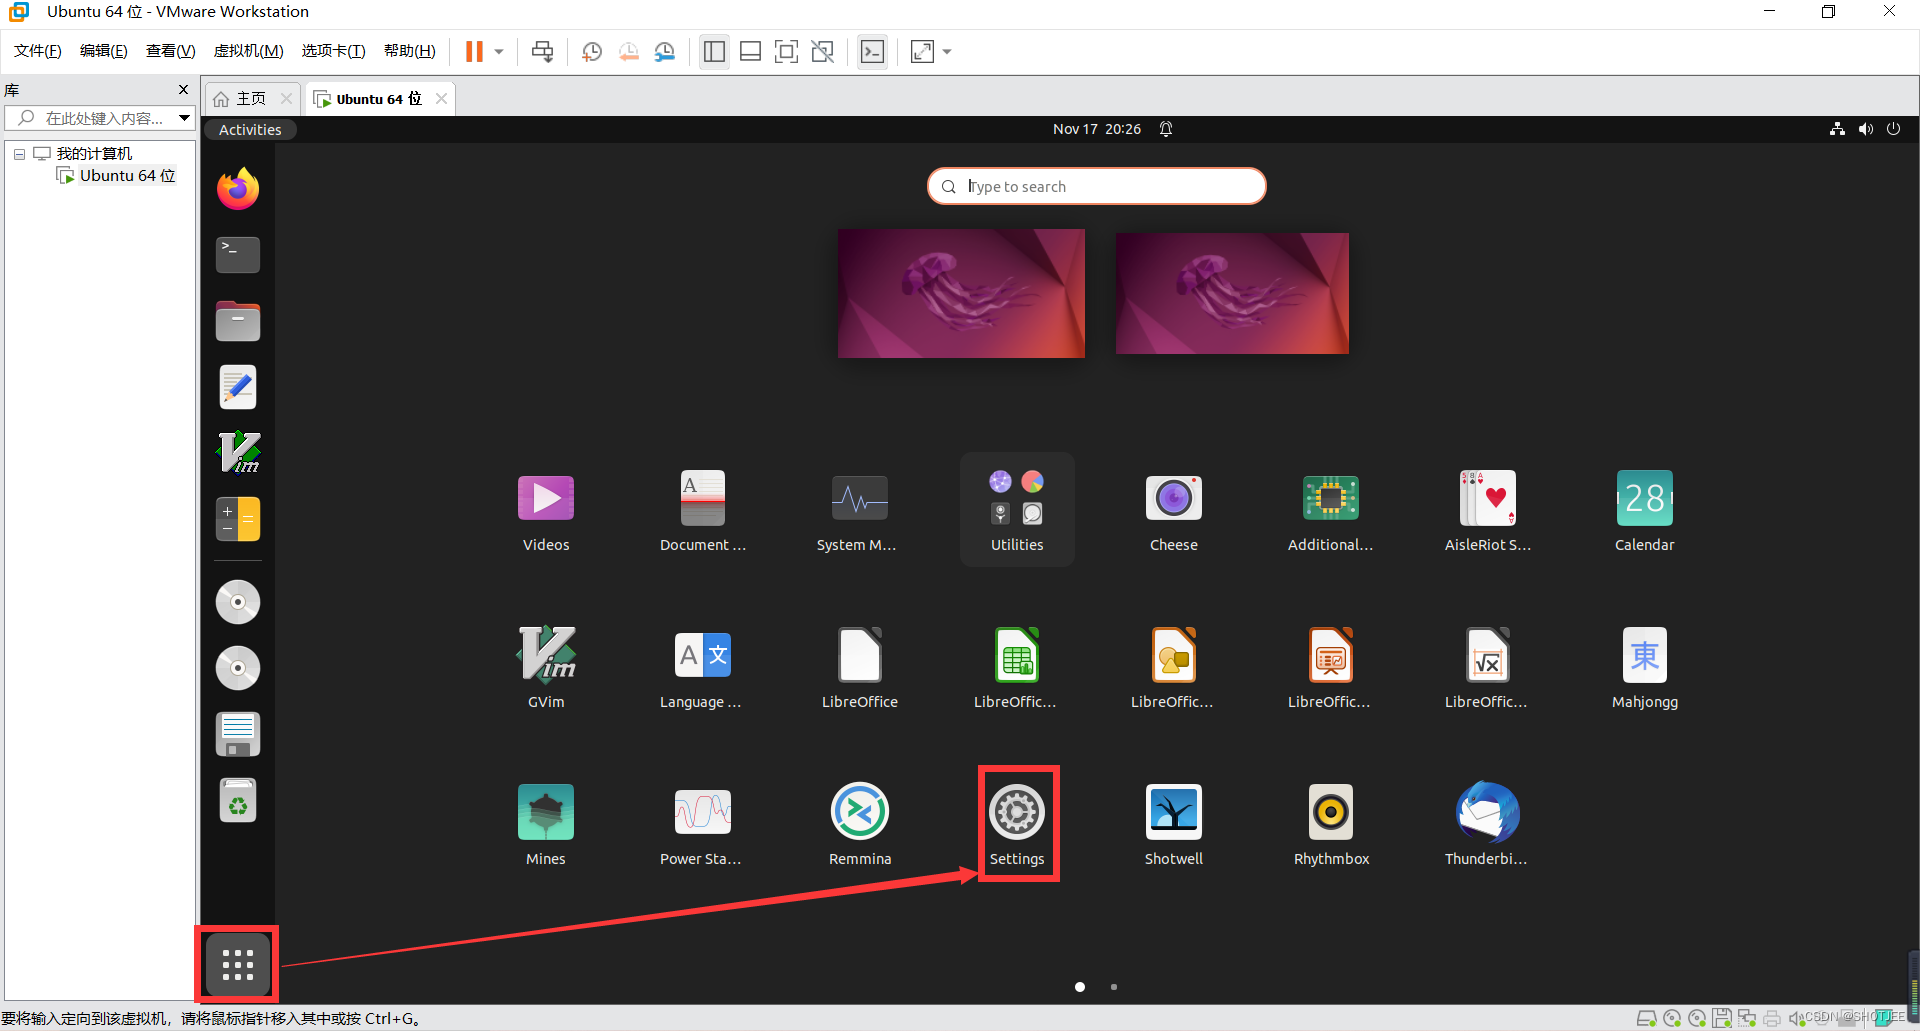Open the Settings app in the grid
The height and width of the screenshot is (1031, 1920).
pos(1017,823)
